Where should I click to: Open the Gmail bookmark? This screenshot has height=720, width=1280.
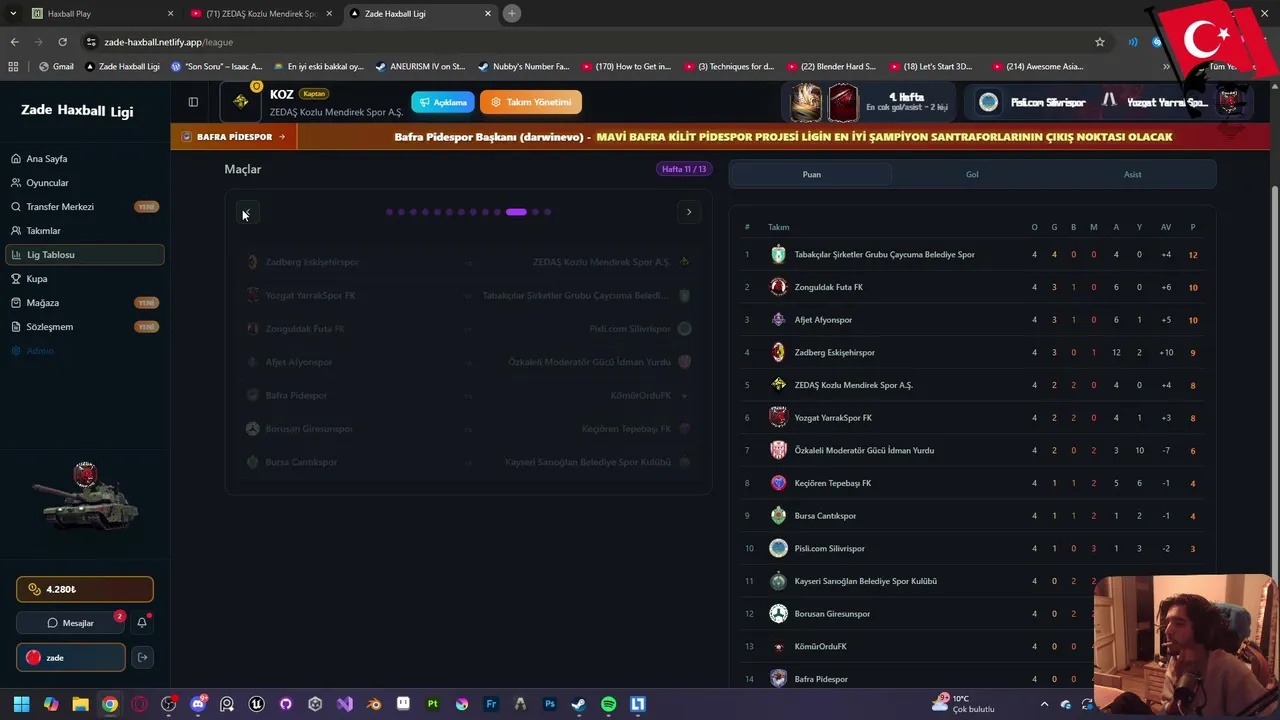pos(56,67)
